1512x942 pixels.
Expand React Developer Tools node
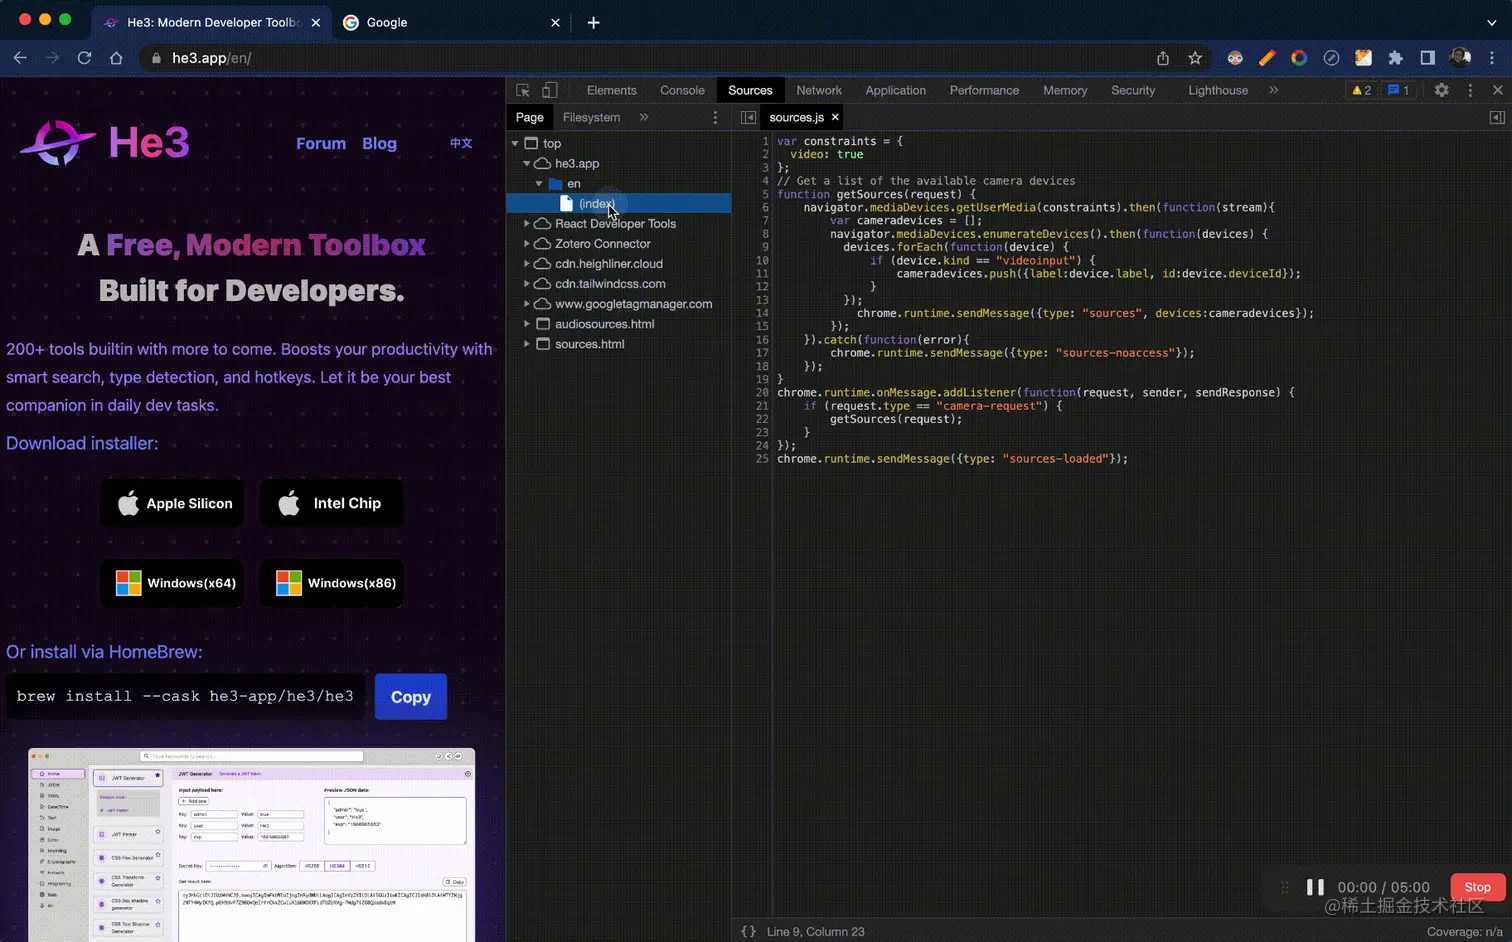coord(527,224)
